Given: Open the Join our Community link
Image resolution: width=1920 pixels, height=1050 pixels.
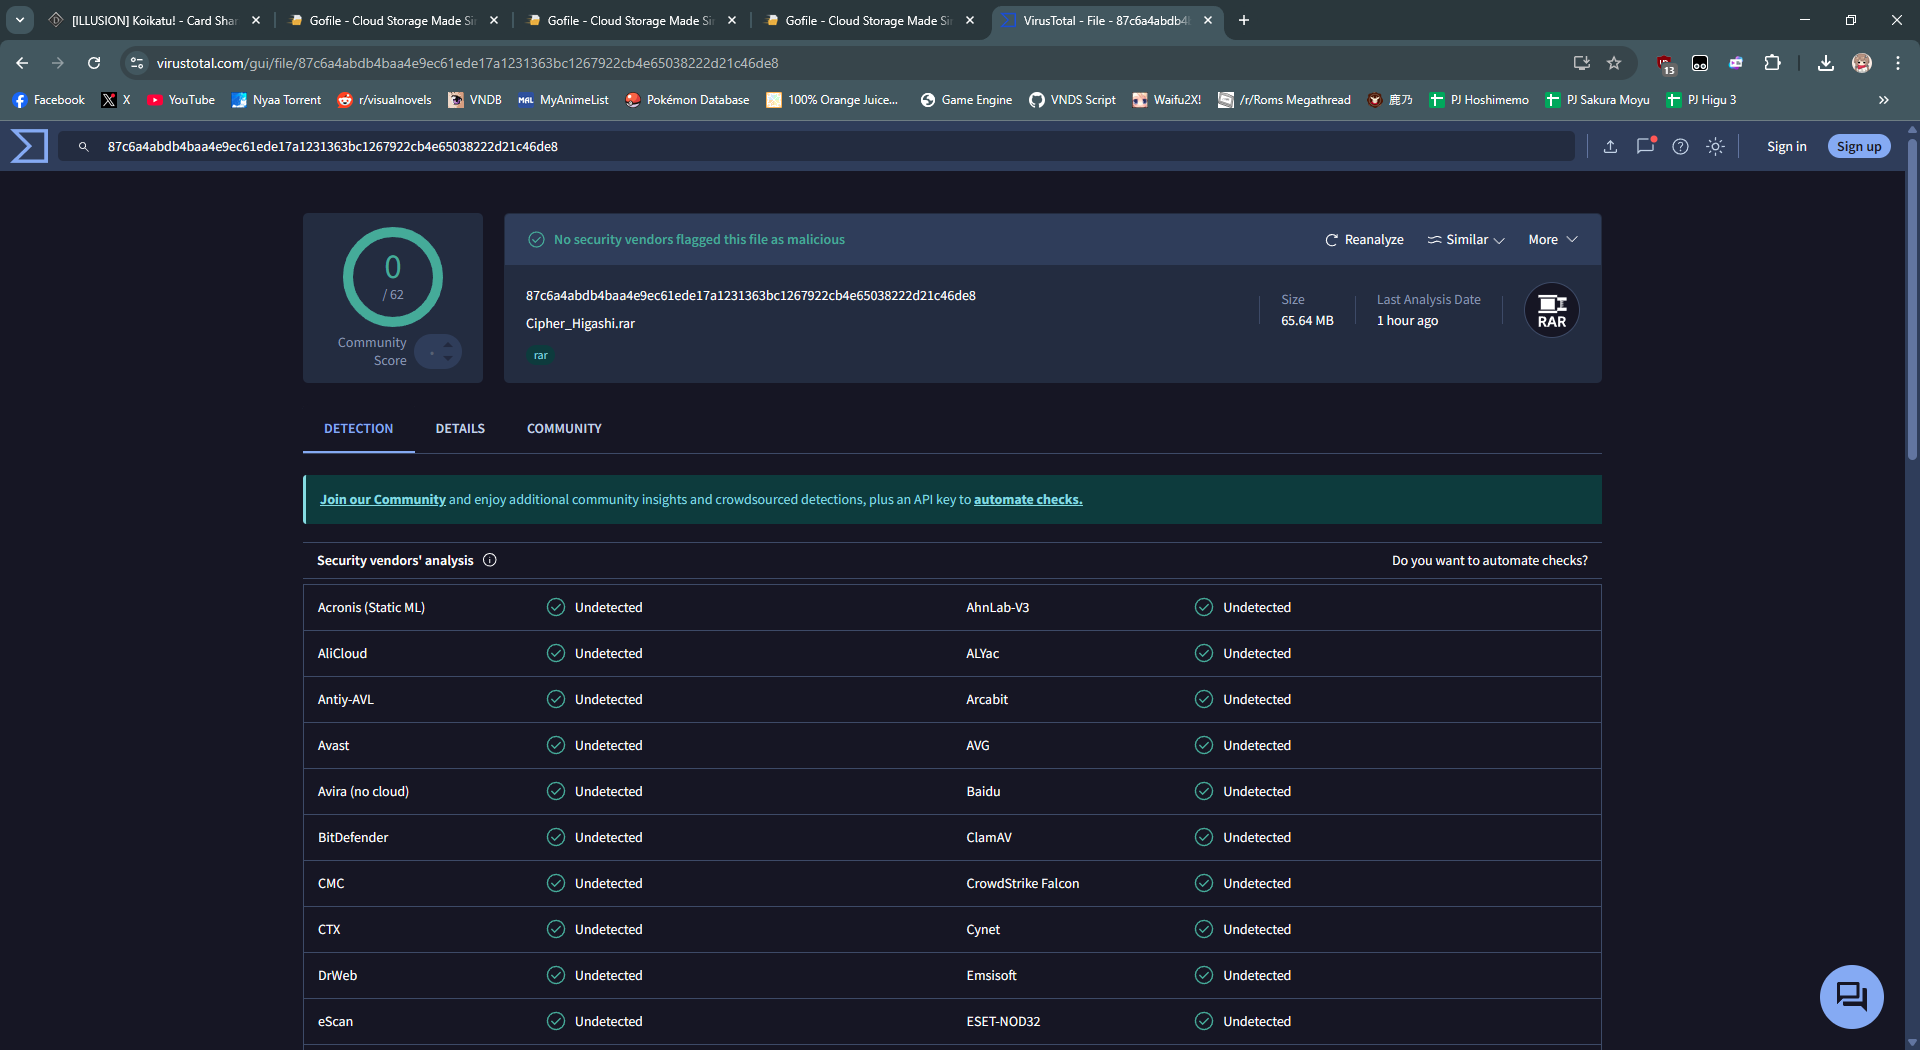Looking at the screenshot, I should [382, 499].
